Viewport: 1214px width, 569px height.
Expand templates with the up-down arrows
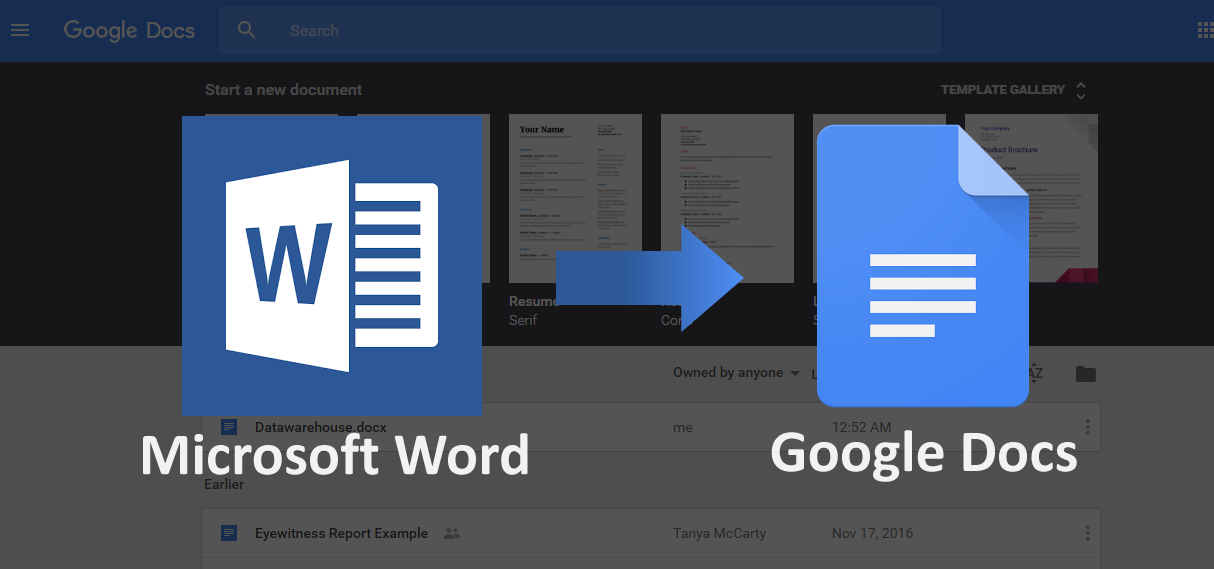[x=1081, y=91]
